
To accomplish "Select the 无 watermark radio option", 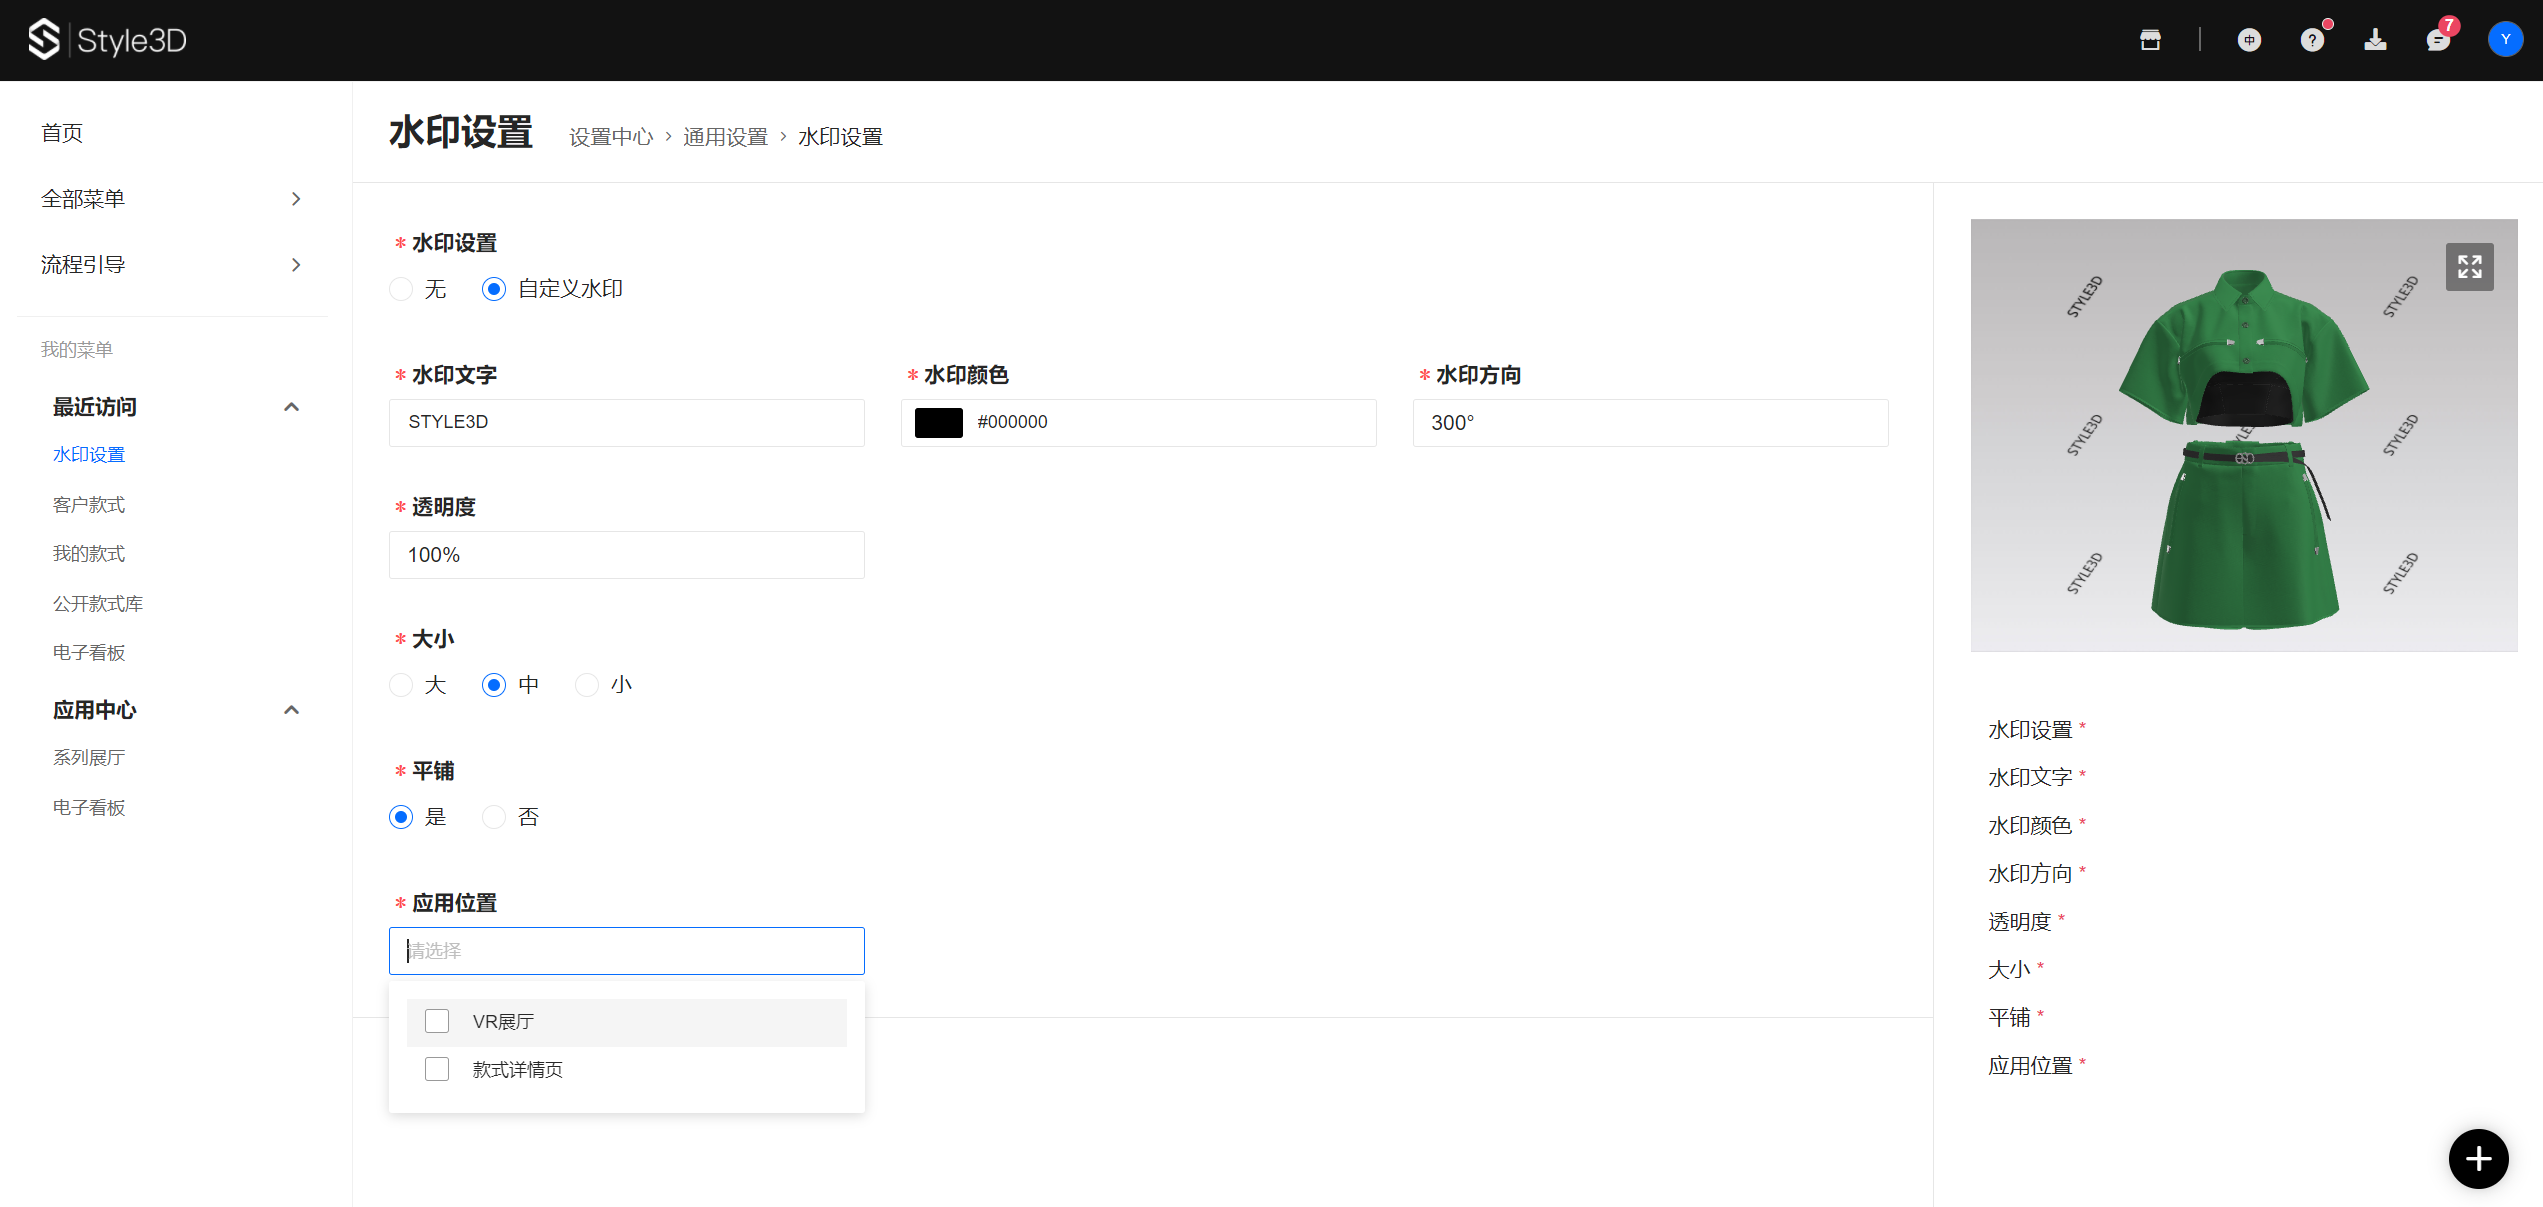I will (x=401, y=289).
